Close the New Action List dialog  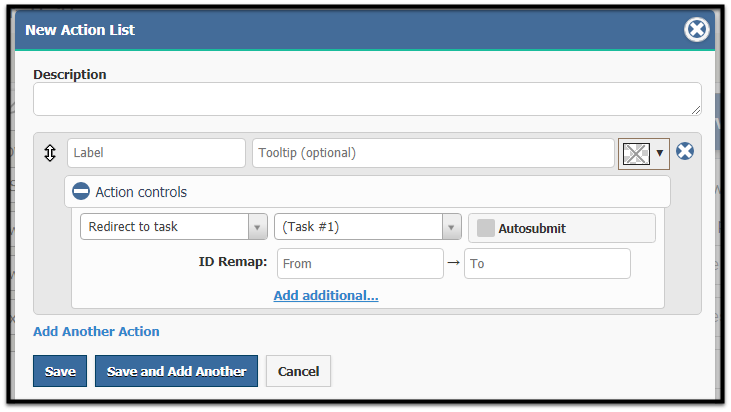[x=697, y=30]
